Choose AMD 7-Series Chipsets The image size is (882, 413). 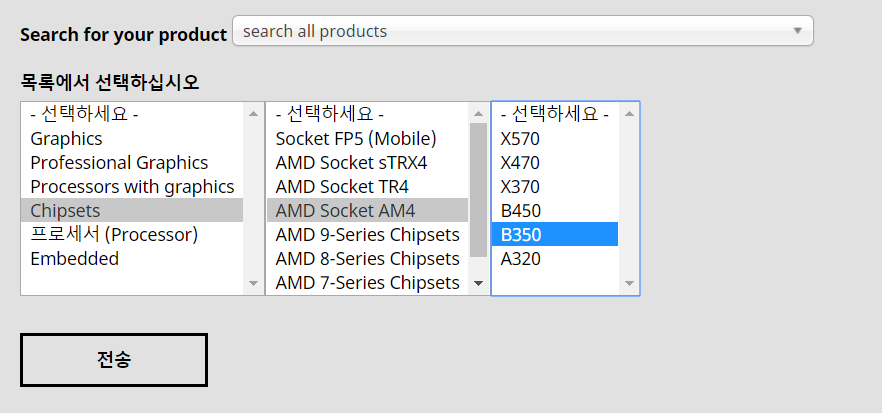tap(367, 282)
